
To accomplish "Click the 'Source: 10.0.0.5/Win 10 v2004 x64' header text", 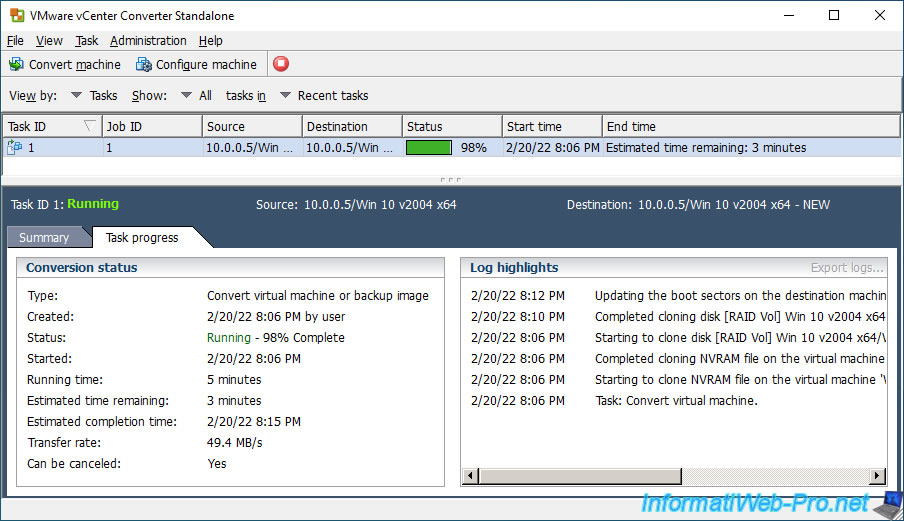I will pos(356,205).
